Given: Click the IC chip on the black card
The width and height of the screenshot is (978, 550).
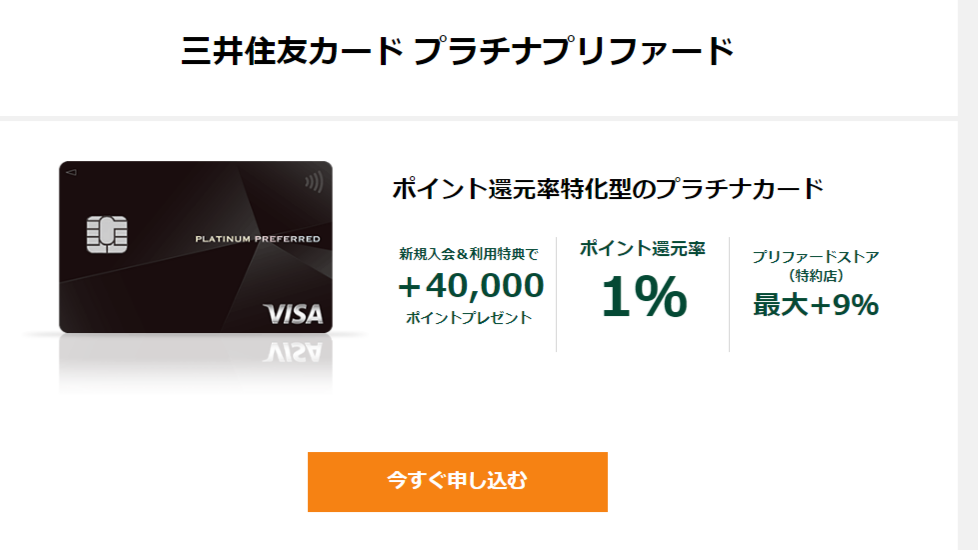Looking at the screenshot, I should tap(107, 234).
